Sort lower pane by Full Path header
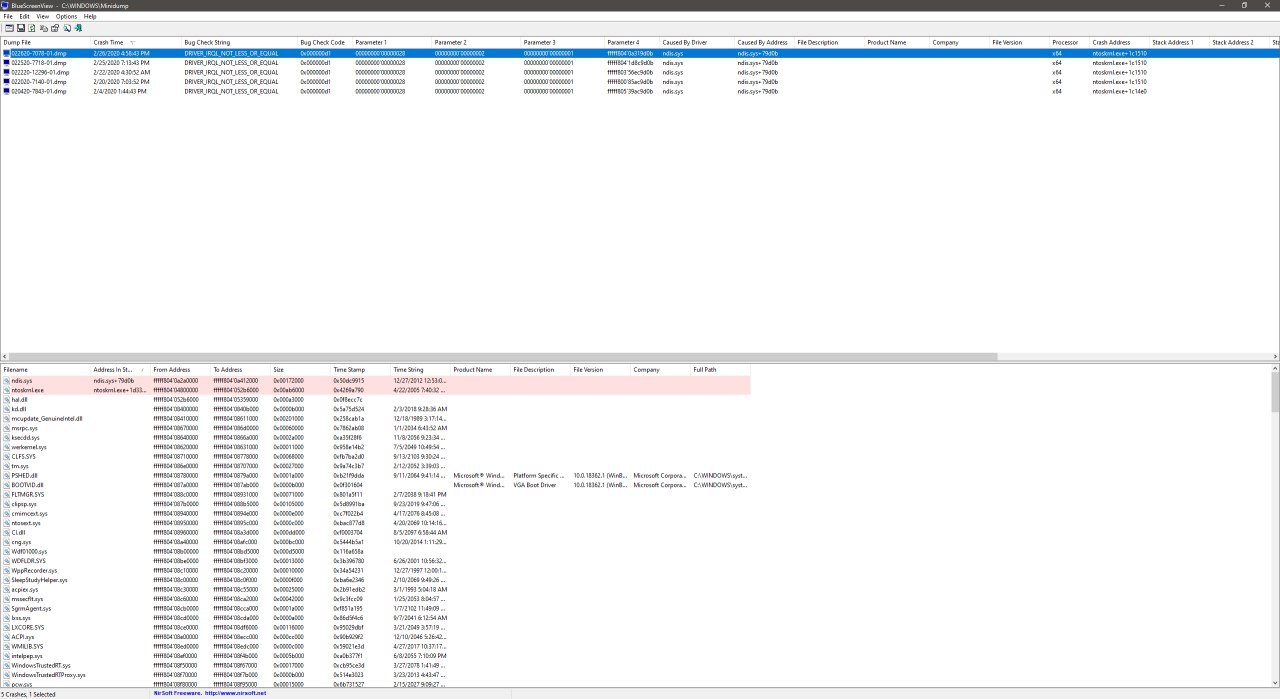Screen dimensions: 1280x699 pos(720,370)
